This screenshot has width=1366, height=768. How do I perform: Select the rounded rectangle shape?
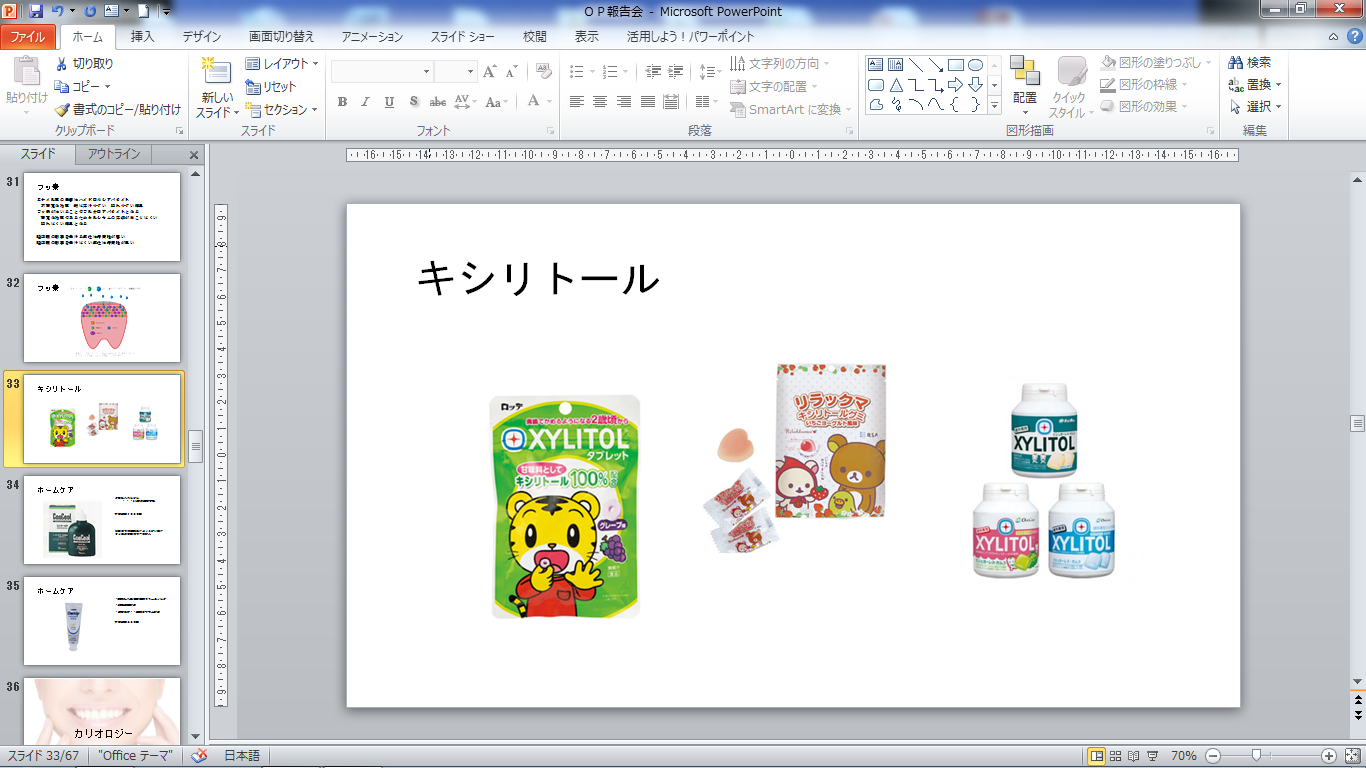875,85
